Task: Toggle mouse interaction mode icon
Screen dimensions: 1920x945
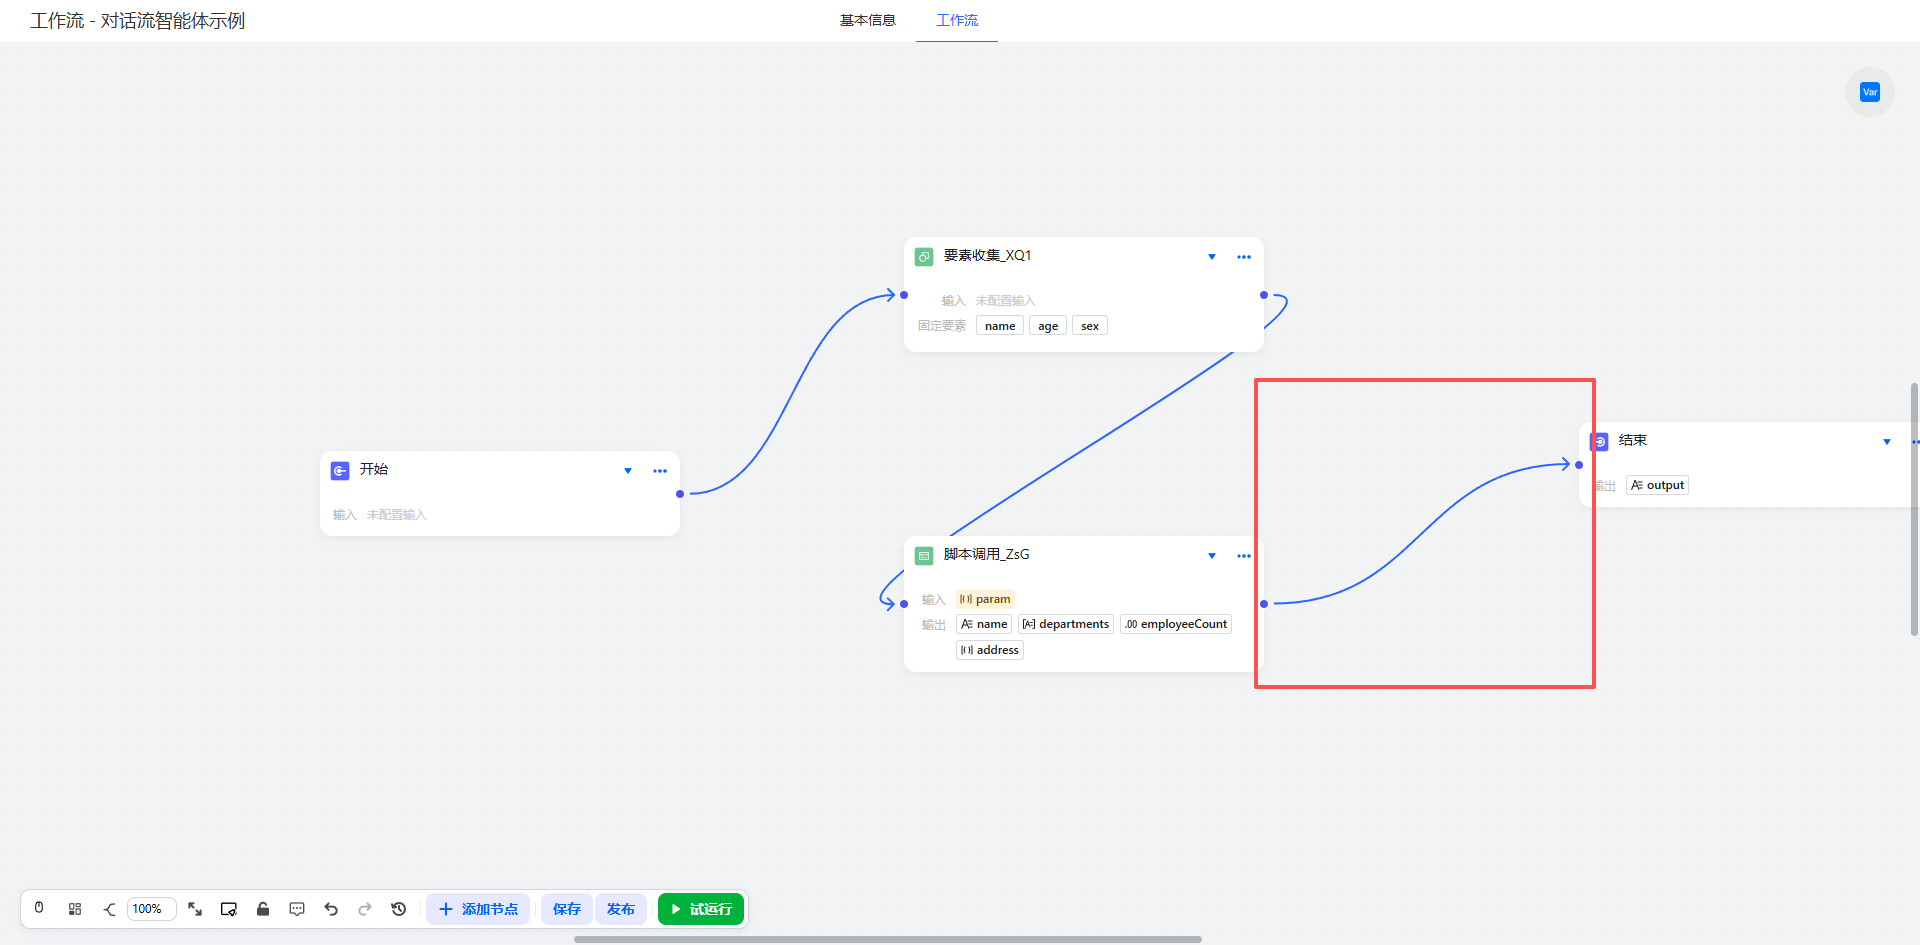Action: 39,908
